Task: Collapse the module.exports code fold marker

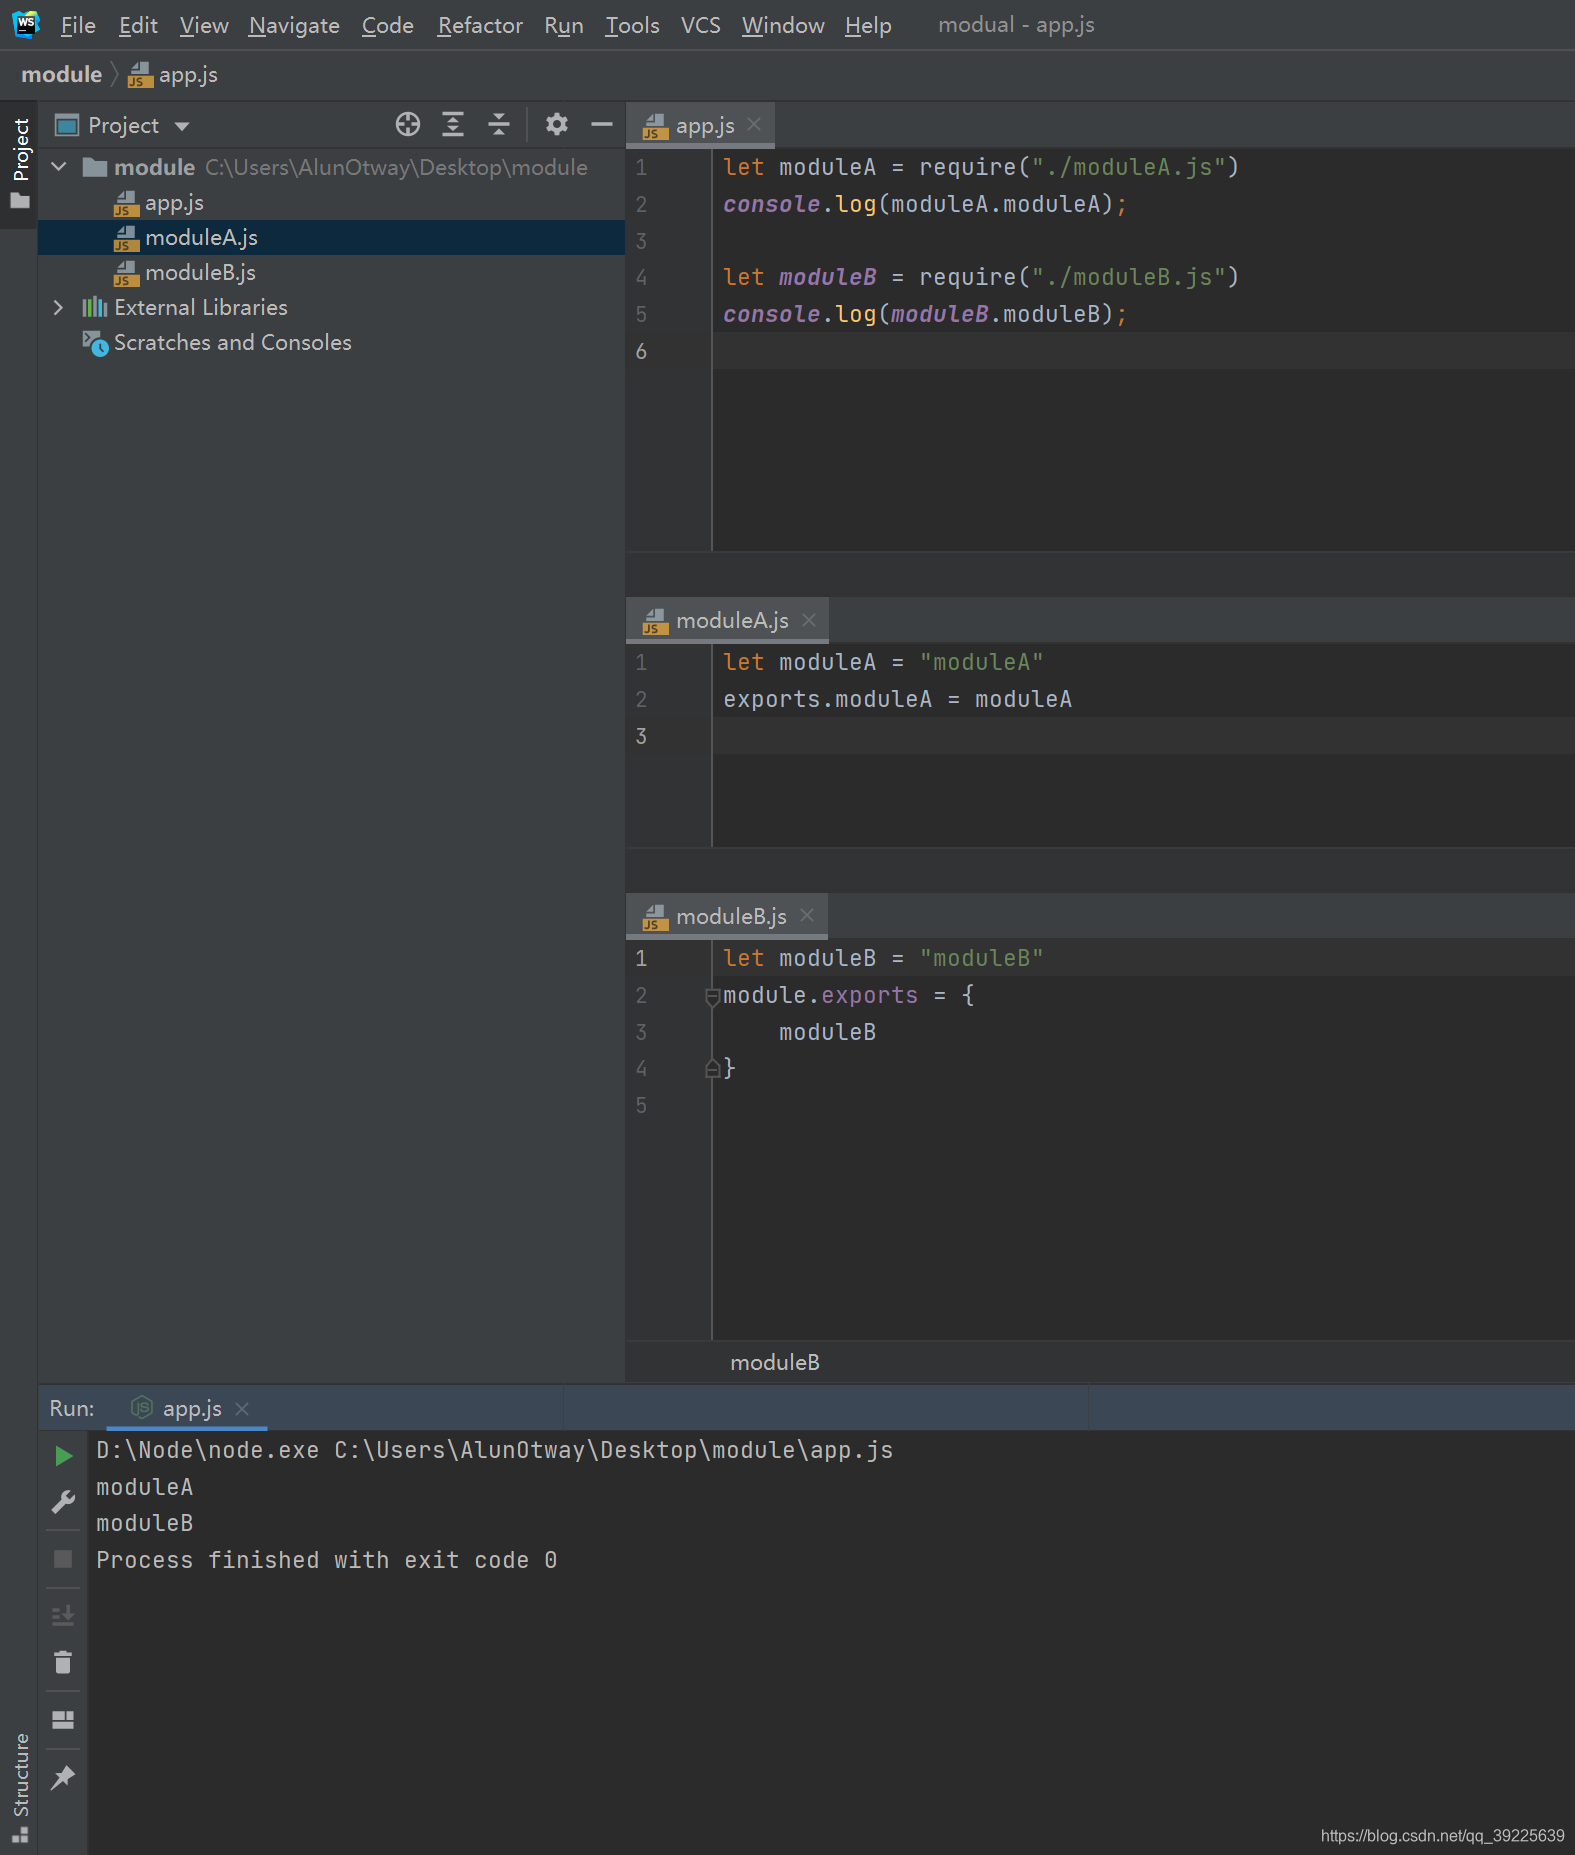Action: coord(712,996)
